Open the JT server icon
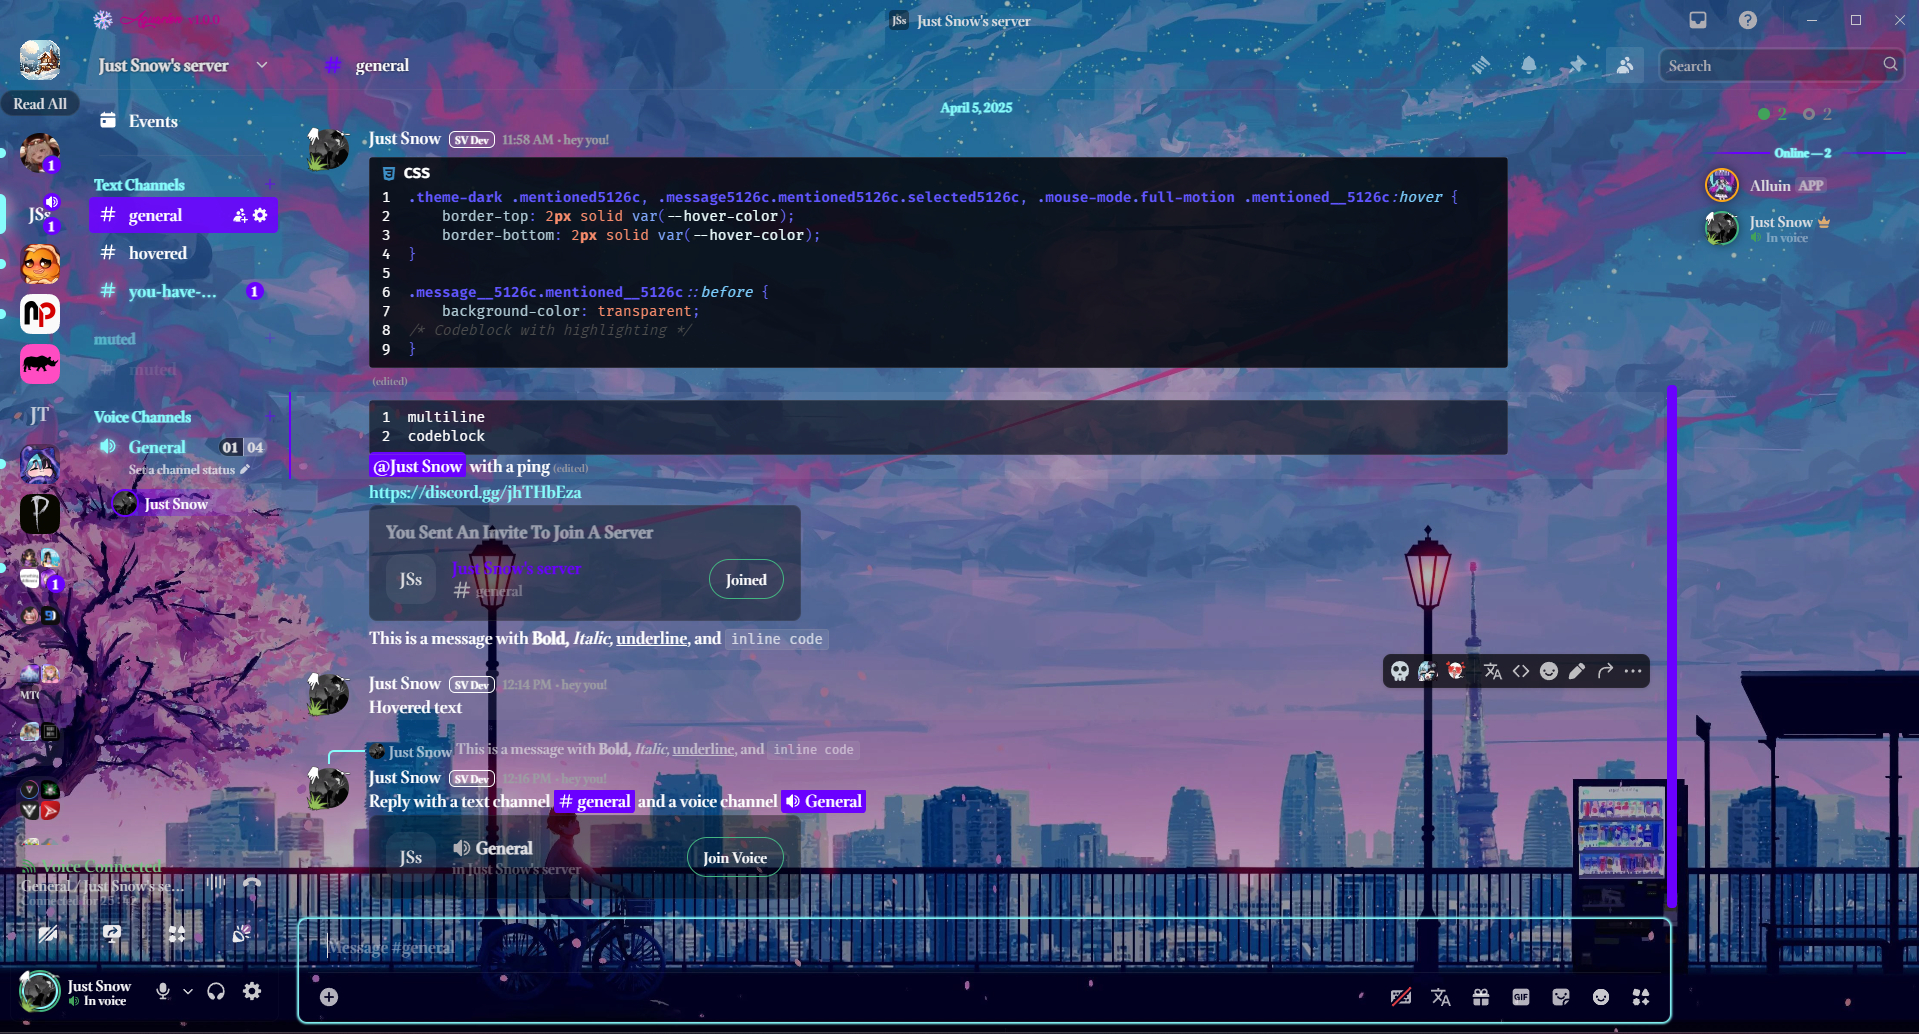This screenshot has height=1034, width=1919. 40,414
